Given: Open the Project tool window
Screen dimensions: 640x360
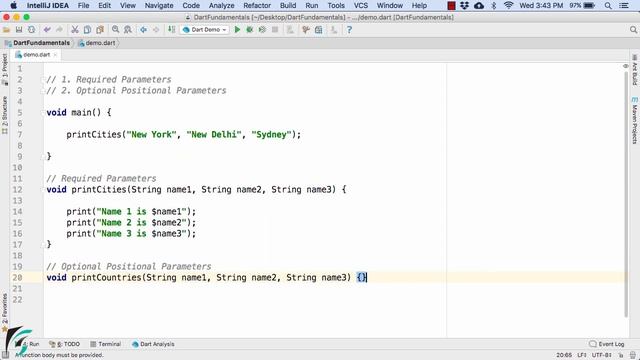Looking at the screenshot, I should coord(4,69).
